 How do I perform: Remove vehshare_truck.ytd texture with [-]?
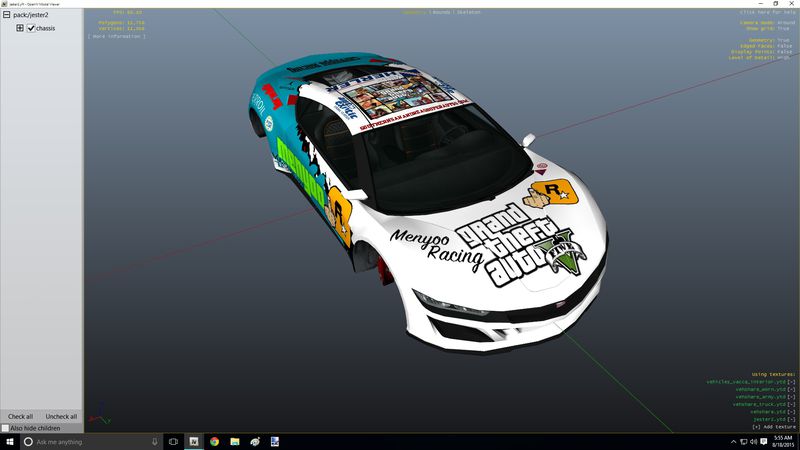click(791, 405)
